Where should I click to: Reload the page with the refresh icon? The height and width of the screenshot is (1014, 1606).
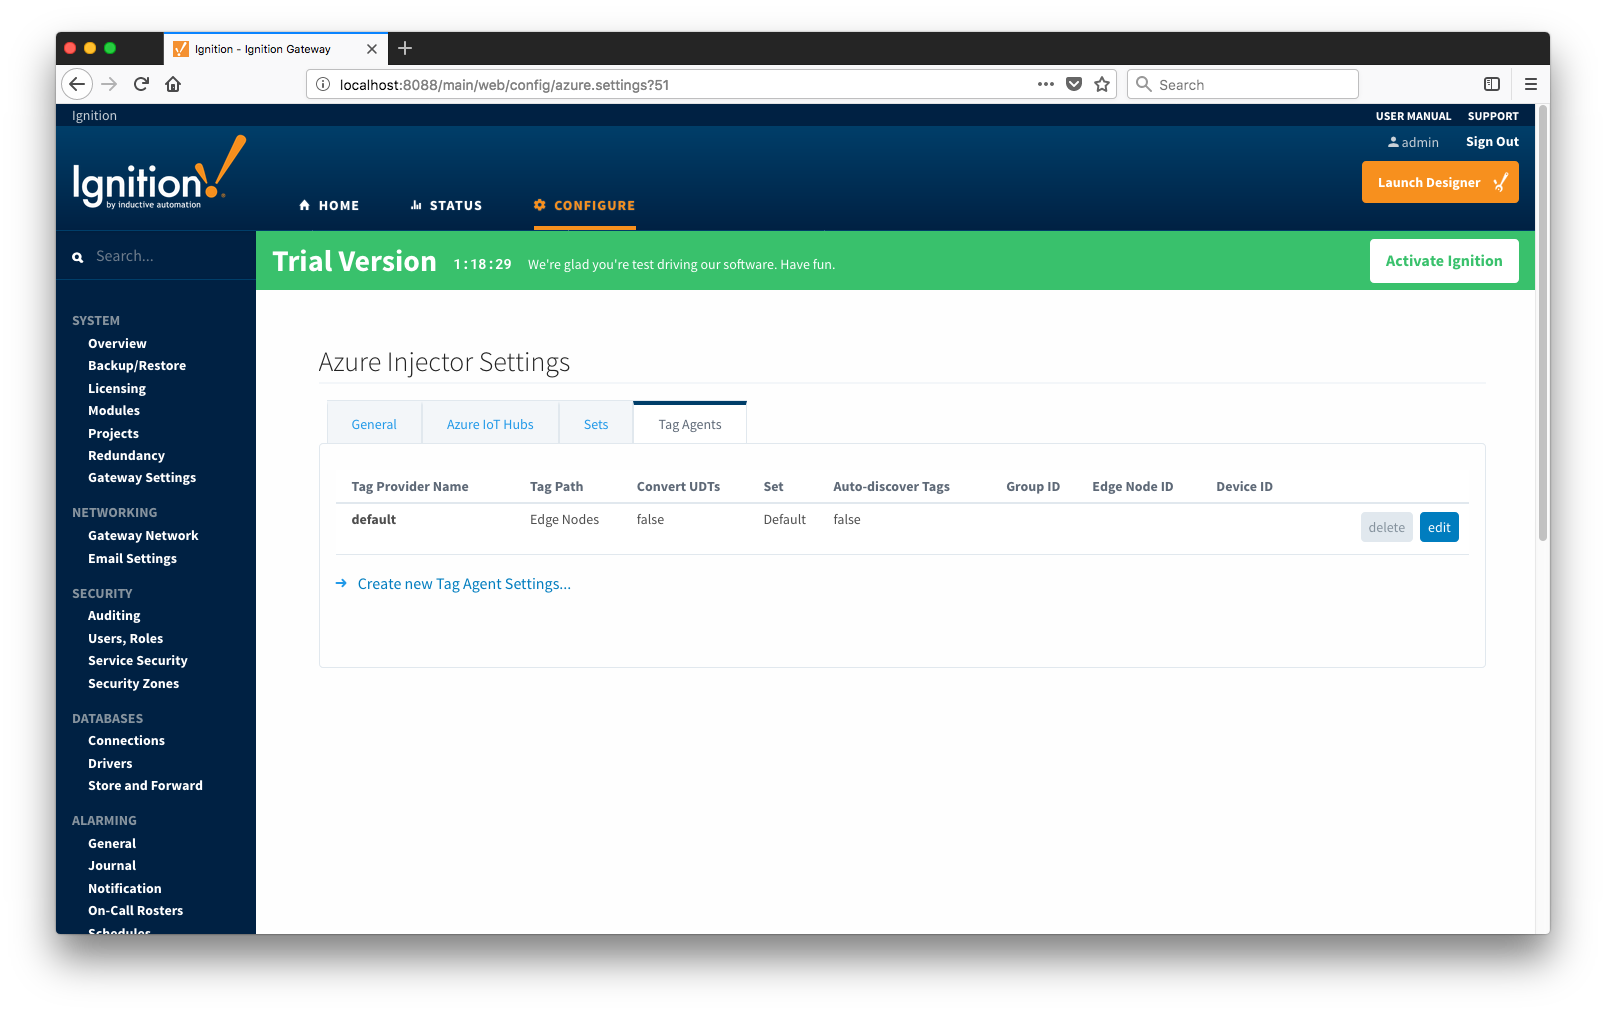point(141,84)
